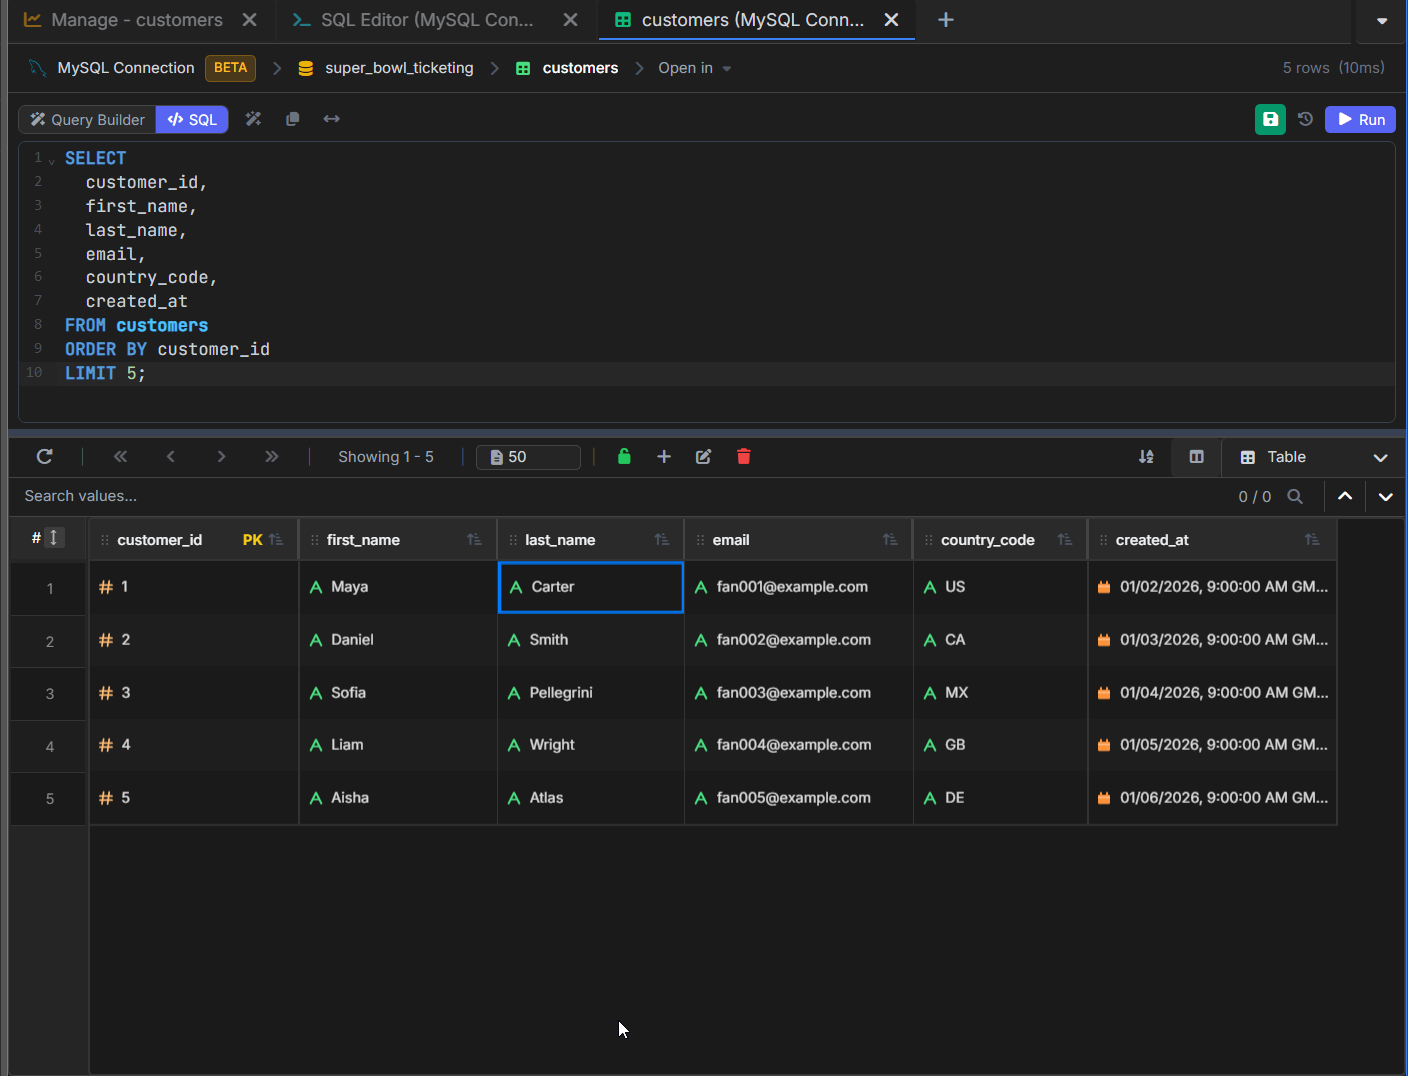Click the LIMIT 5; line in editor
The image size is (1408, 1076).
[105, 373]
